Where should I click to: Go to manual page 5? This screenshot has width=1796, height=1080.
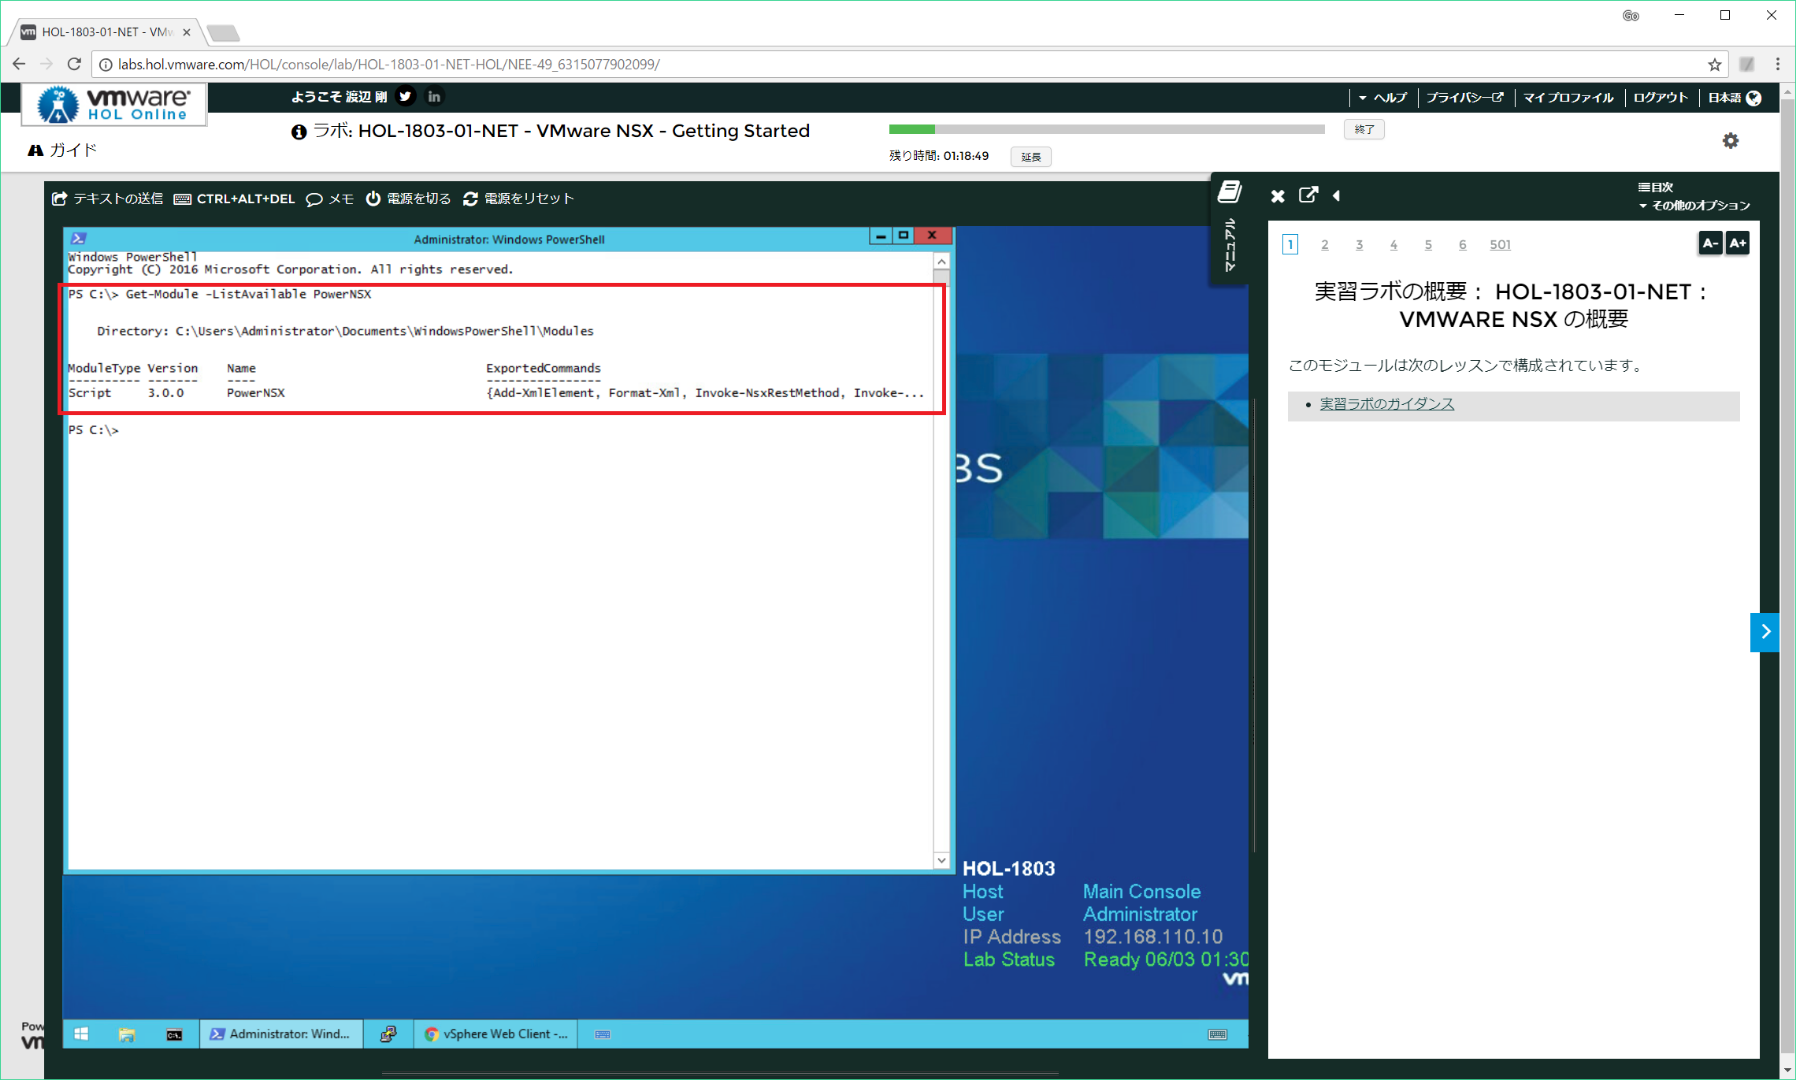1428,245
